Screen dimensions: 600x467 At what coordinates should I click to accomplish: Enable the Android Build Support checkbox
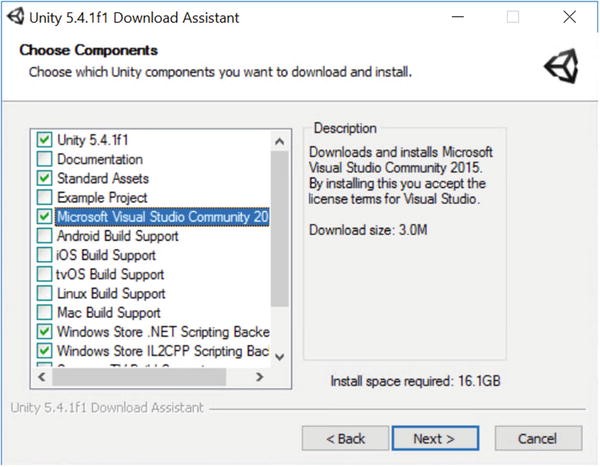44,236
